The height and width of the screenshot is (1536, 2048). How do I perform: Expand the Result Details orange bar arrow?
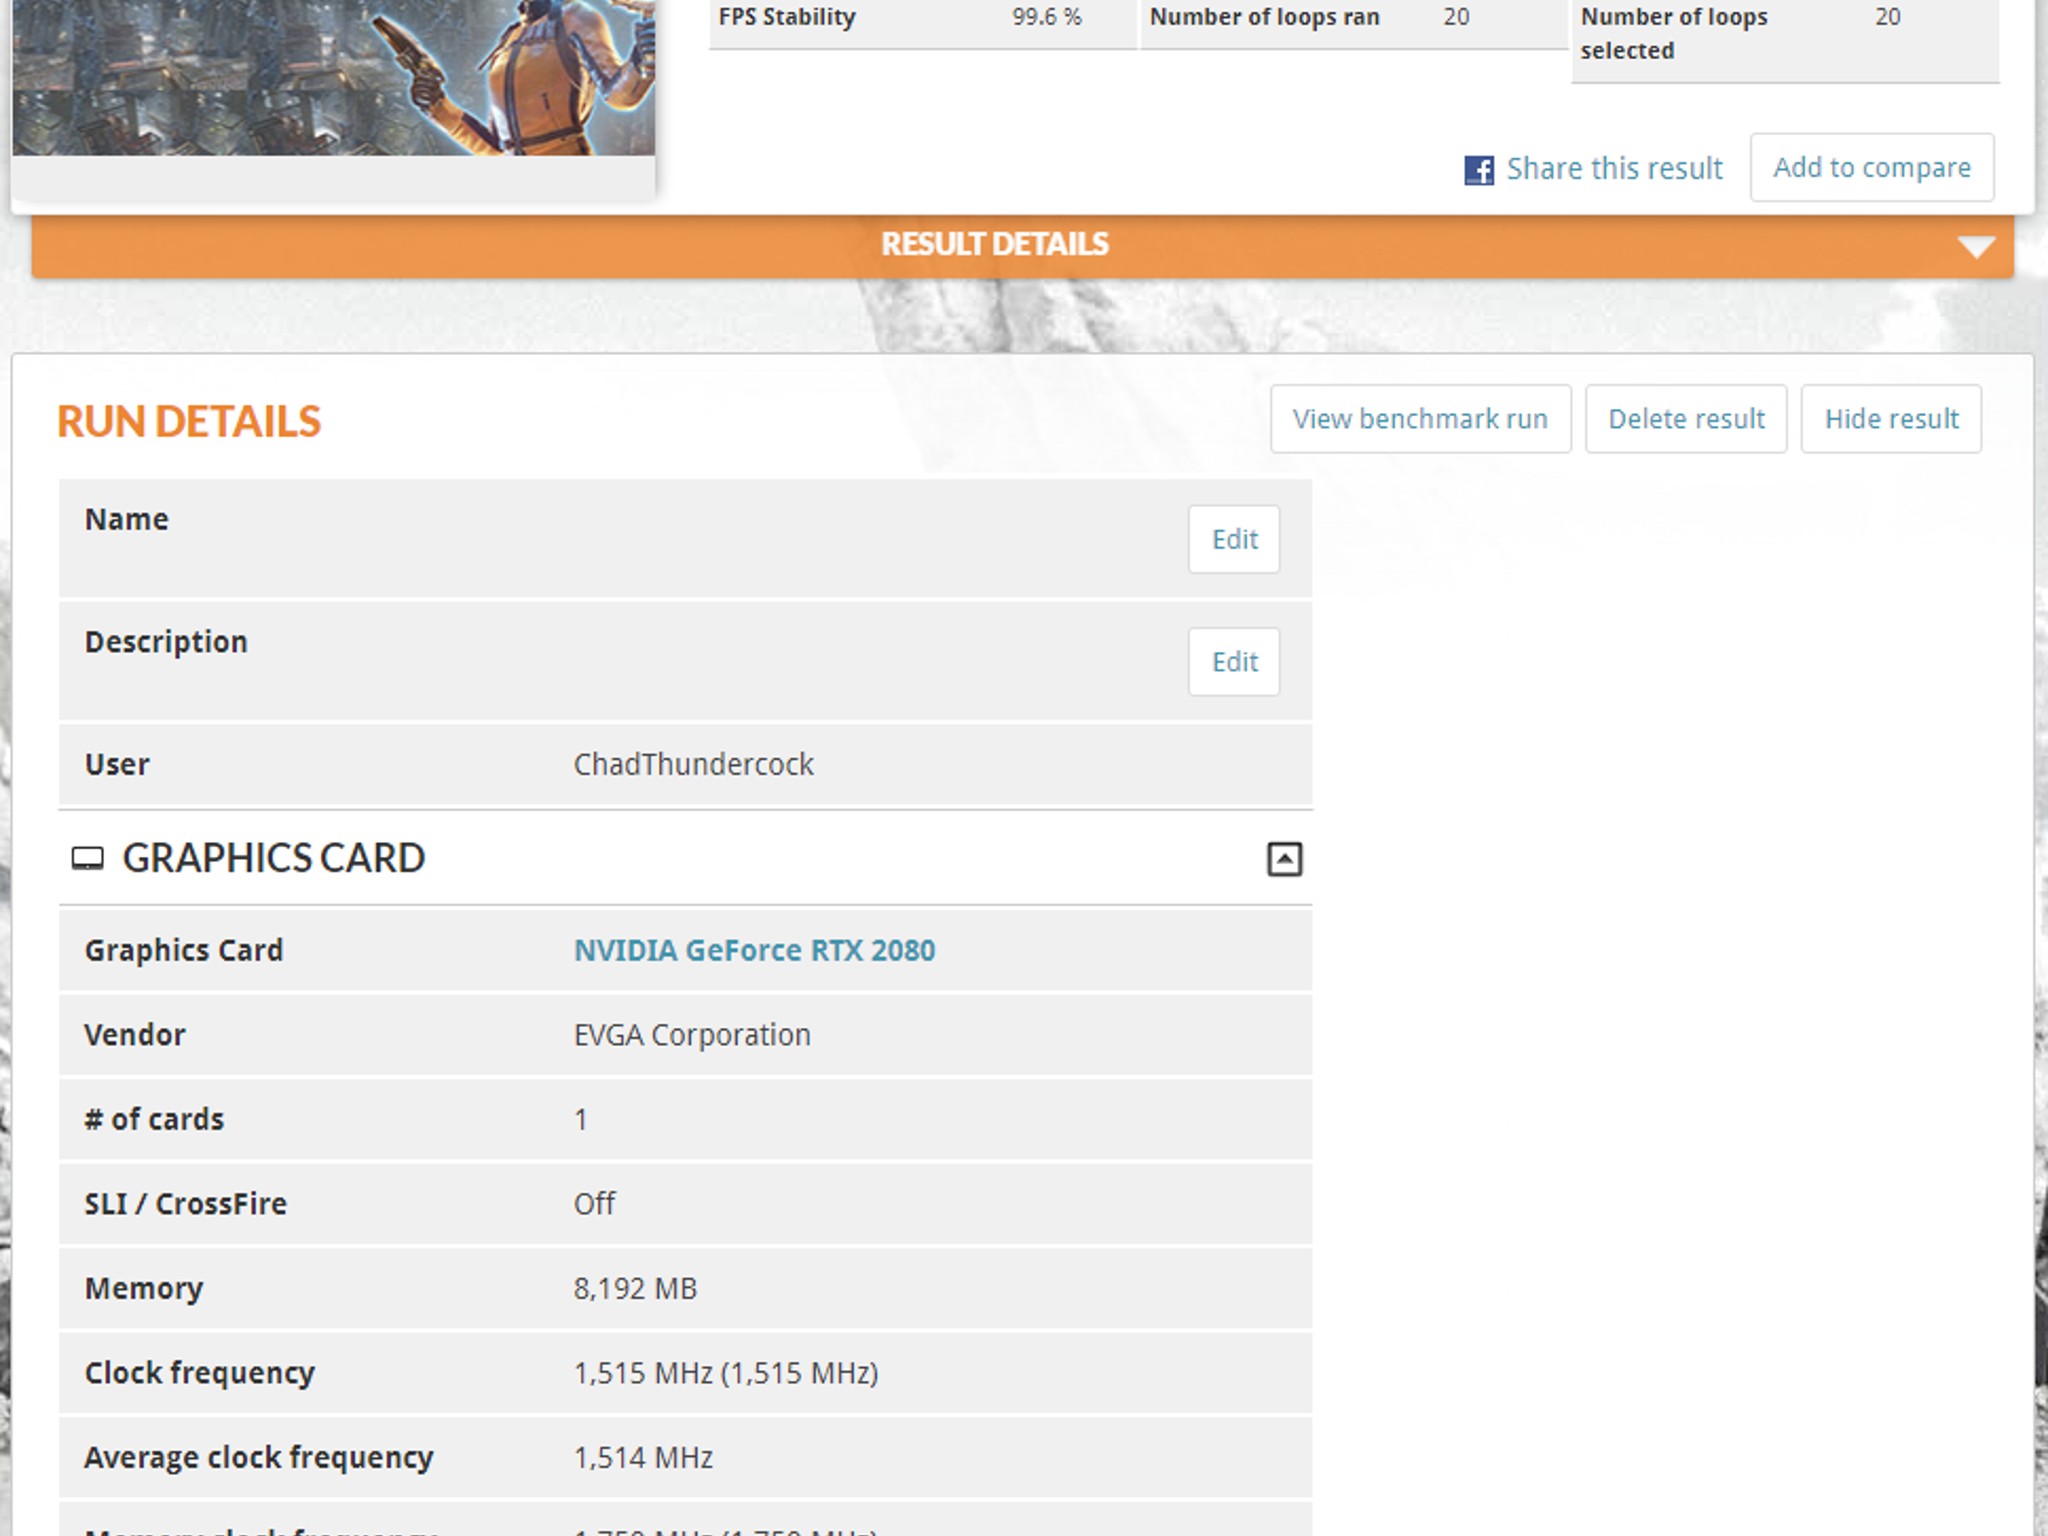(x=1976, y=247)
